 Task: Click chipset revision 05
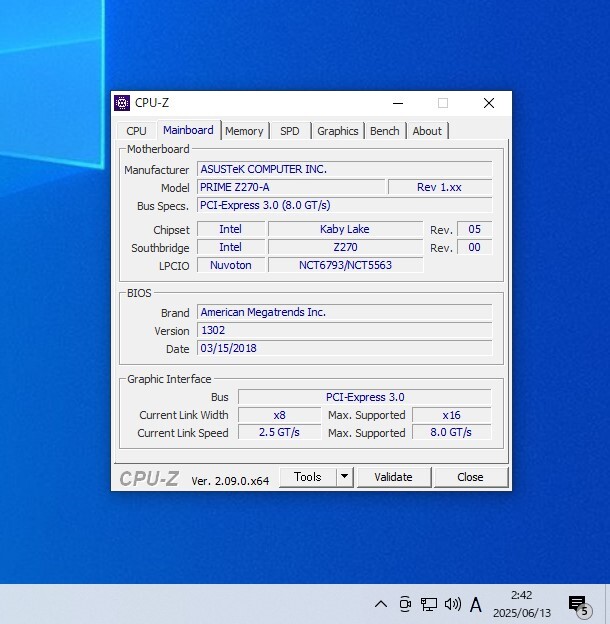(x=474, y=229)
